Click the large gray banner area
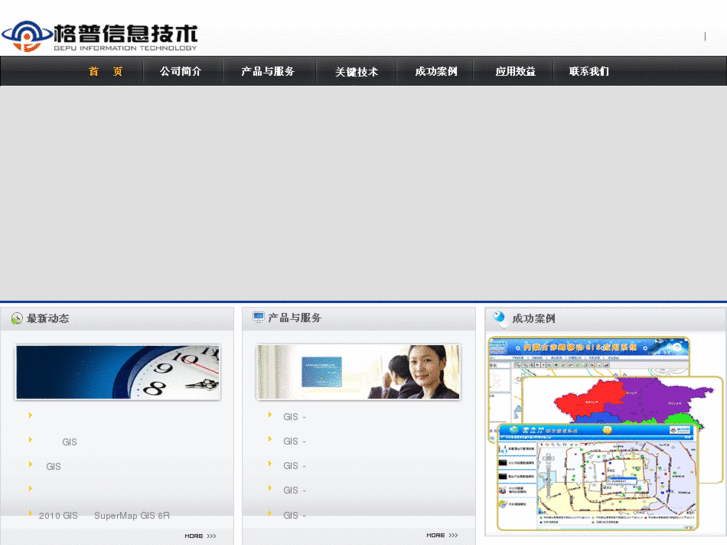Screen dimensions: 727x545 [364, 193]
